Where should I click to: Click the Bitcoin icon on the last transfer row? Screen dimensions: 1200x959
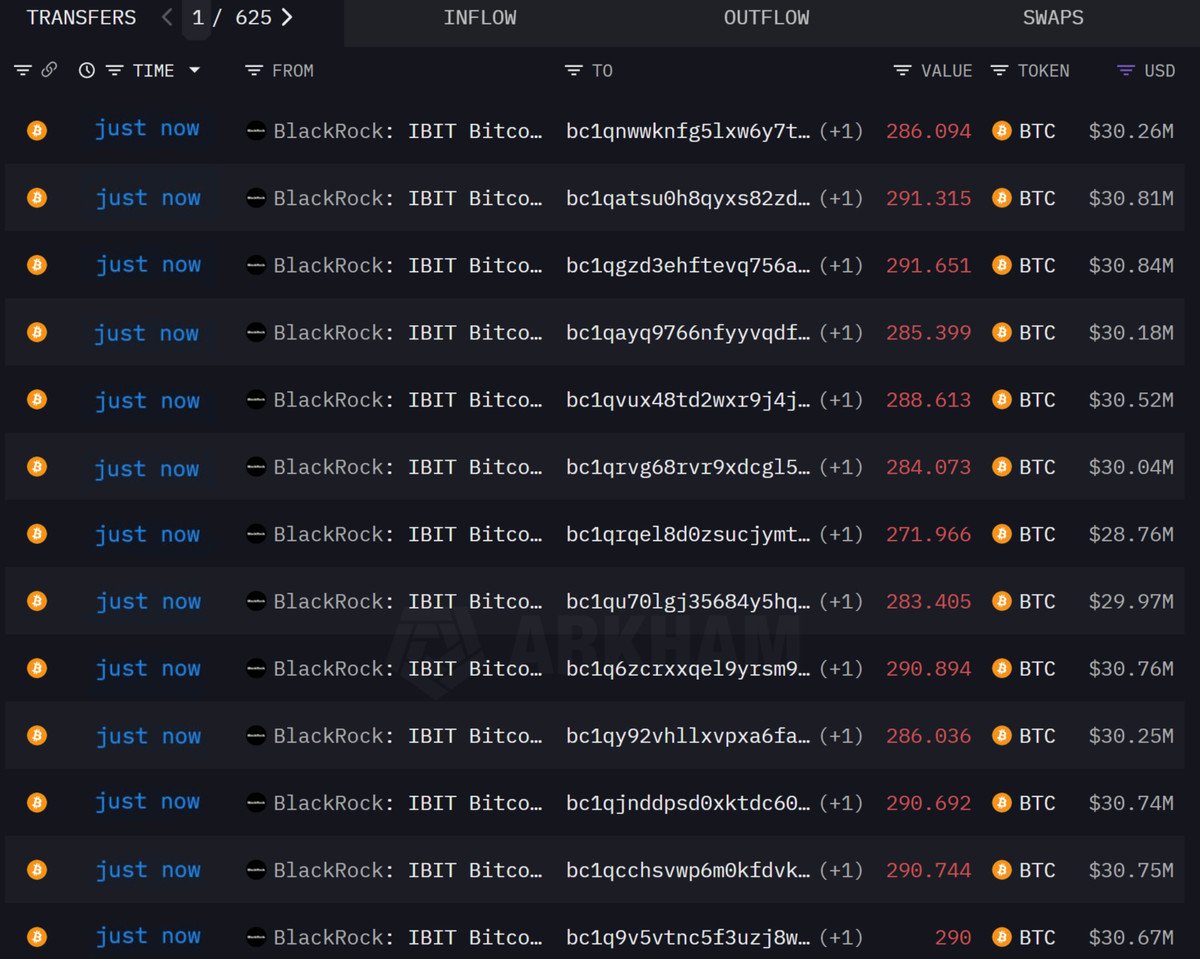[37, 937]
